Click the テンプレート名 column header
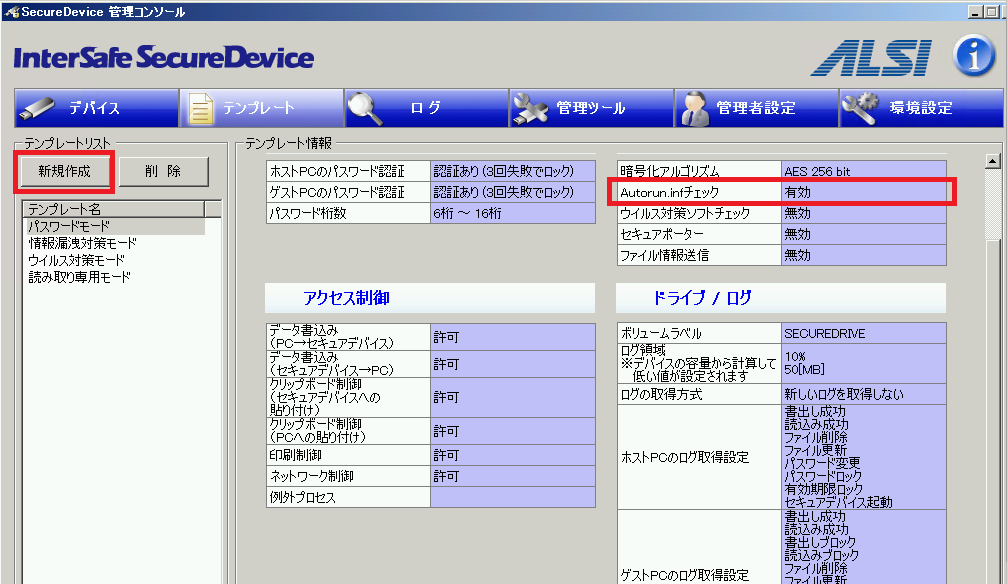This screenshot has width=1007, height=584. [x=114, y=209]
